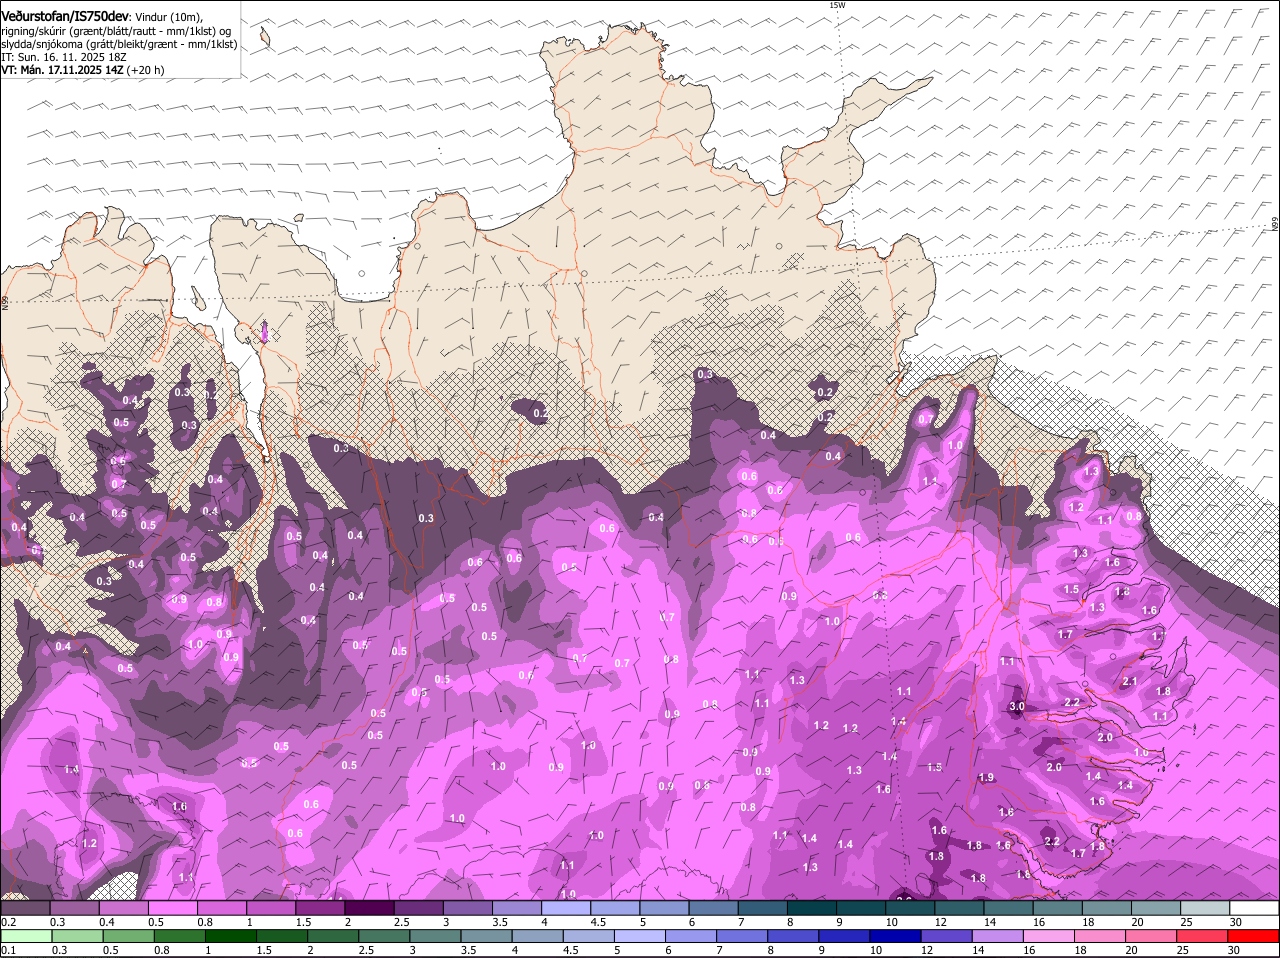Pick the pale pink lower swatch starting at 16
The image size is (1280, 958).
[x=1049, y=936]
